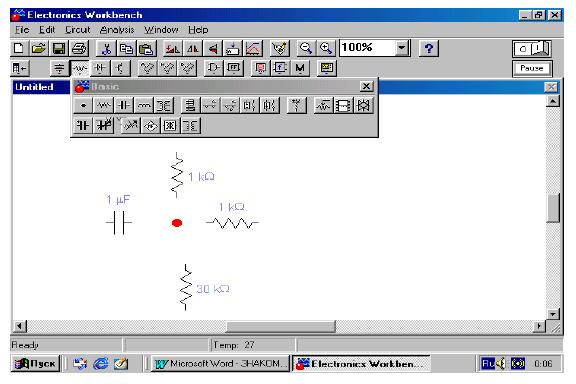Open the Logic Gates parts bin

click(214, 68)
